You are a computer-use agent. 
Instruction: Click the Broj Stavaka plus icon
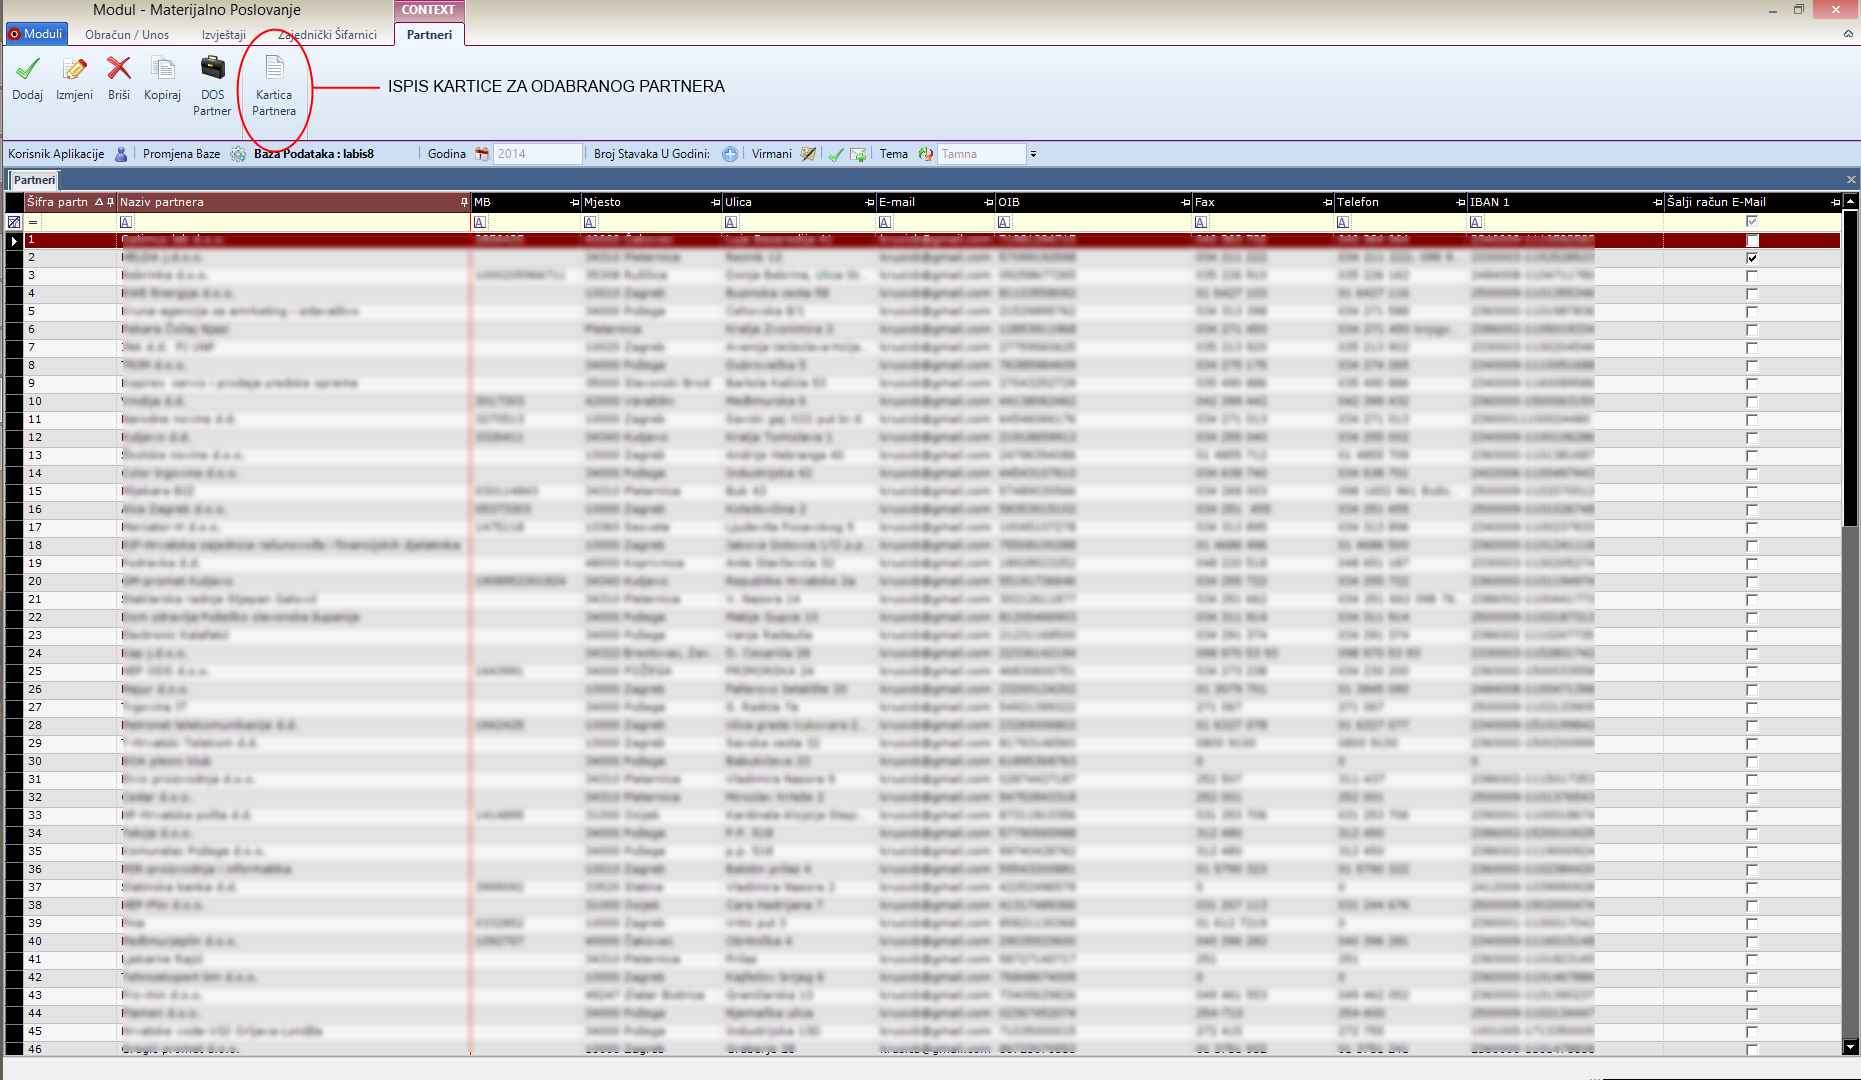pos(730,154)
